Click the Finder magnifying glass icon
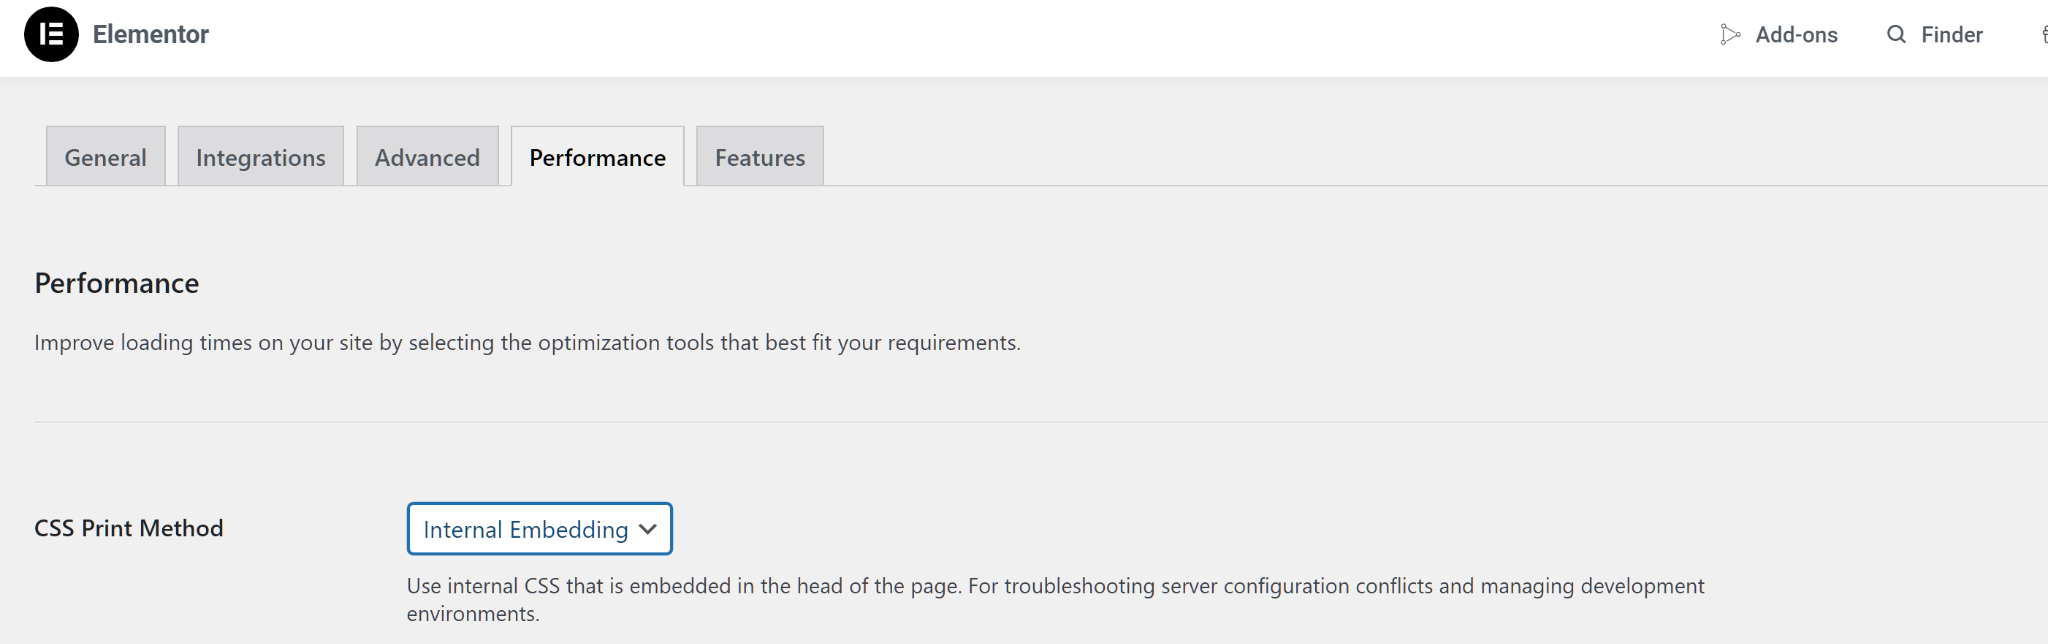2048x644 pixels. tap(1896, 35)
